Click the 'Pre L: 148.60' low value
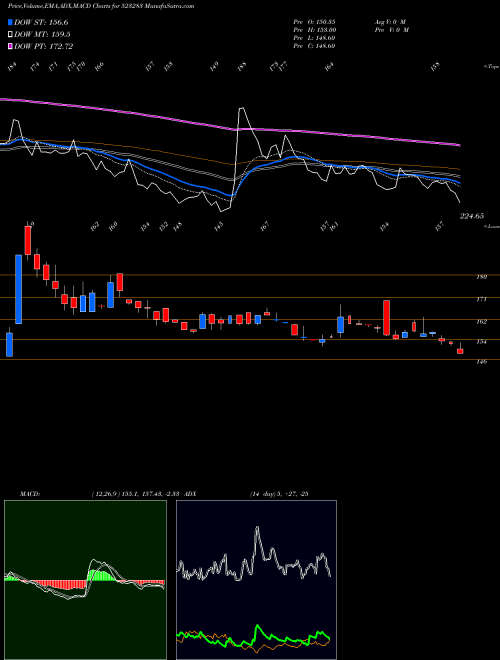This screenshot has height=660, width=500. tap(314, 38)
